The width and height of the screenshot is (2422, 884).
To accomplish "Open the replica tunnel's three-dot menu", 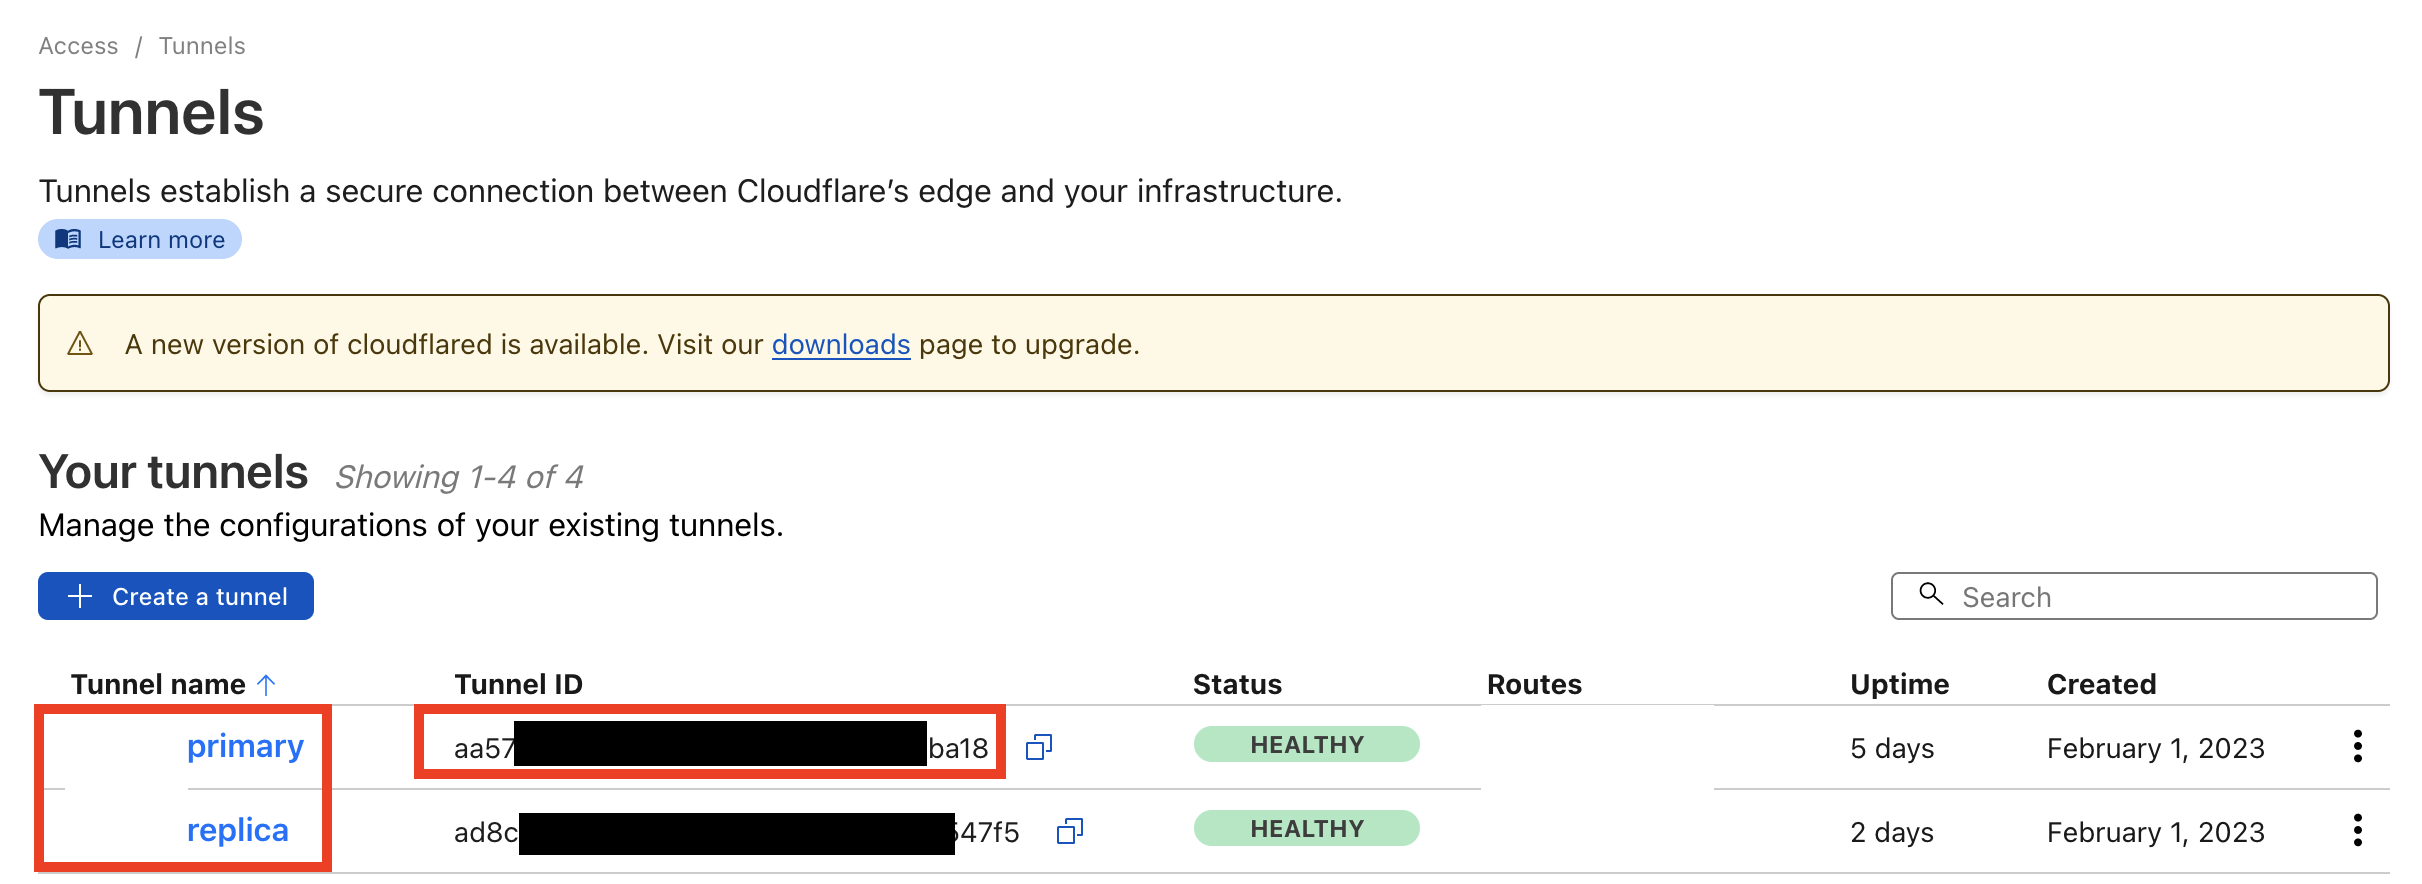I will coord(2357,830).
